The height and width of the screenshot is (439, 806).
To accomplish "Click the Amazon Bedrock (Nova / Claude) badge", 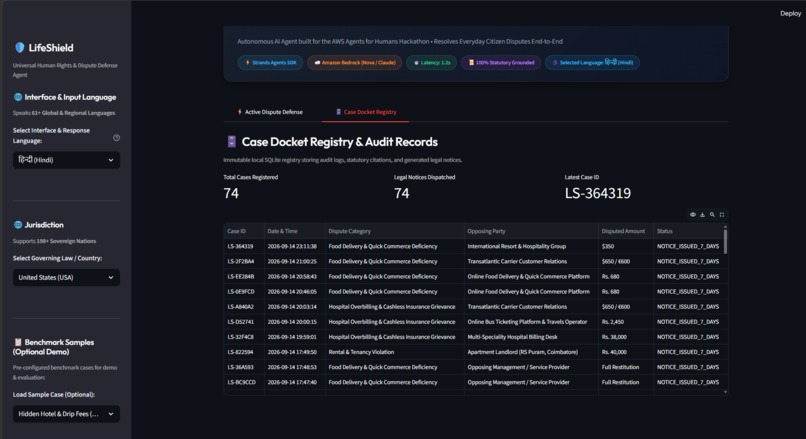I will pos(355,63).
